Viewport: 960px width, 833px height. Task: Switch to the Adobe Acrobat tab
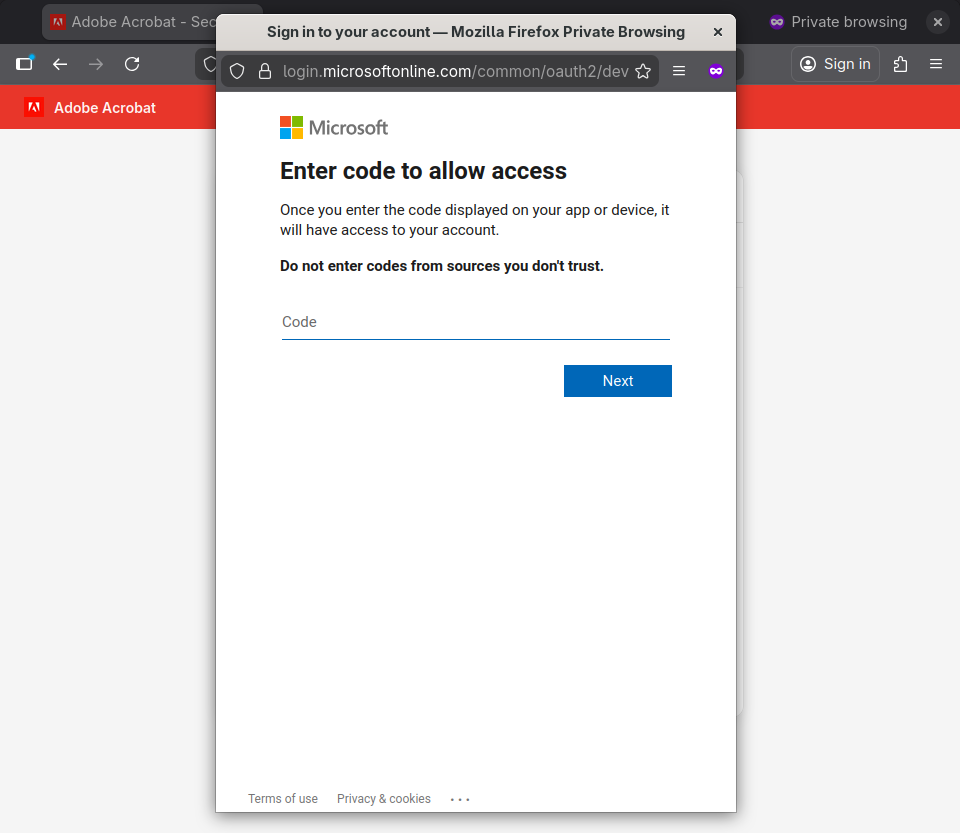pos(130,21)
